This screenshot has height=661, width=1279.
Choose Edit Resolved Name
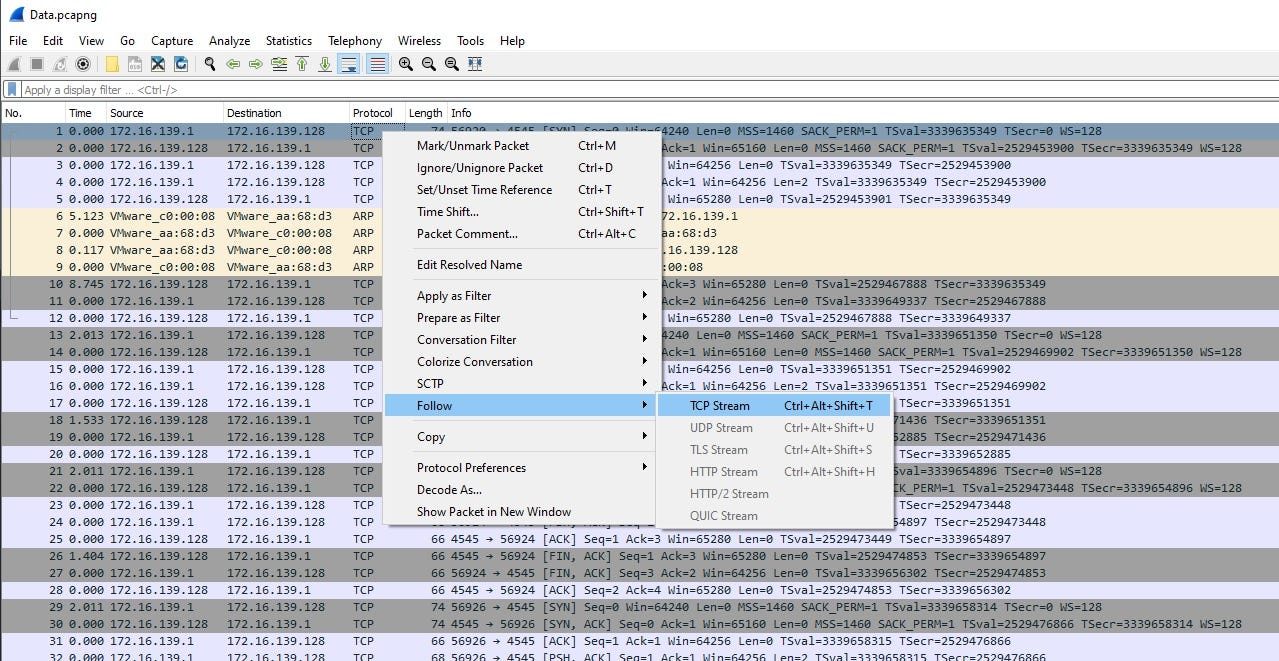click(521, 265)
